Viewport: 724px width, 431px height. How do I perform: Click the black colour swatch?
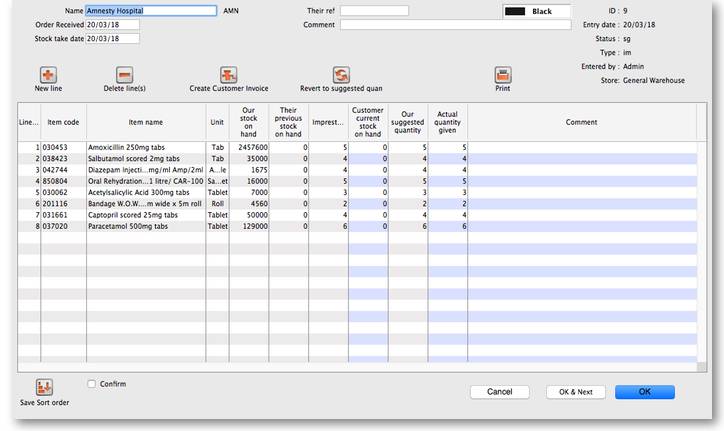pos(517,12)
